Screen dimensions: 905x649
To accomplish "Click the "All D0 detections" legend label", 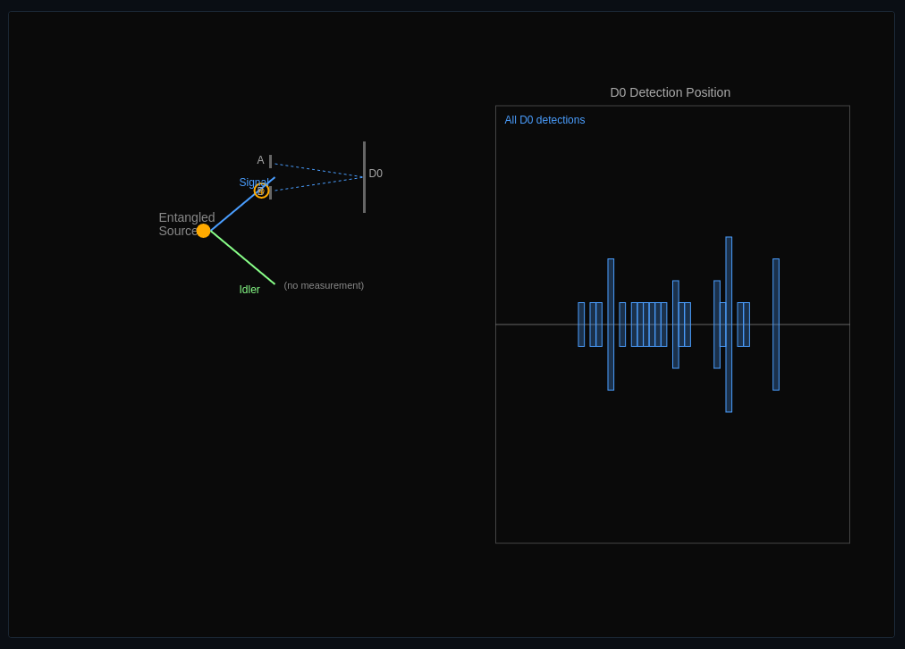I will click(x=544, y=120).
